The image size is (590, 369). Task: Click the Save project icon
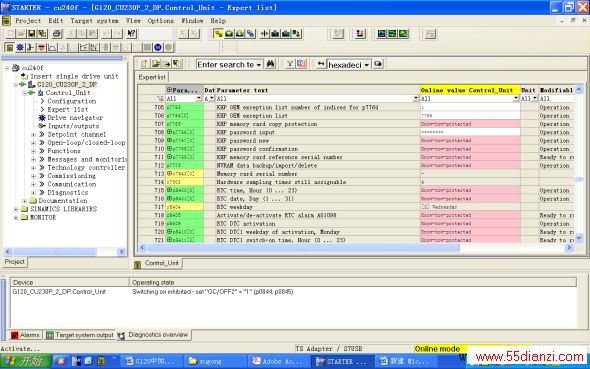click(x=32, y=34)
